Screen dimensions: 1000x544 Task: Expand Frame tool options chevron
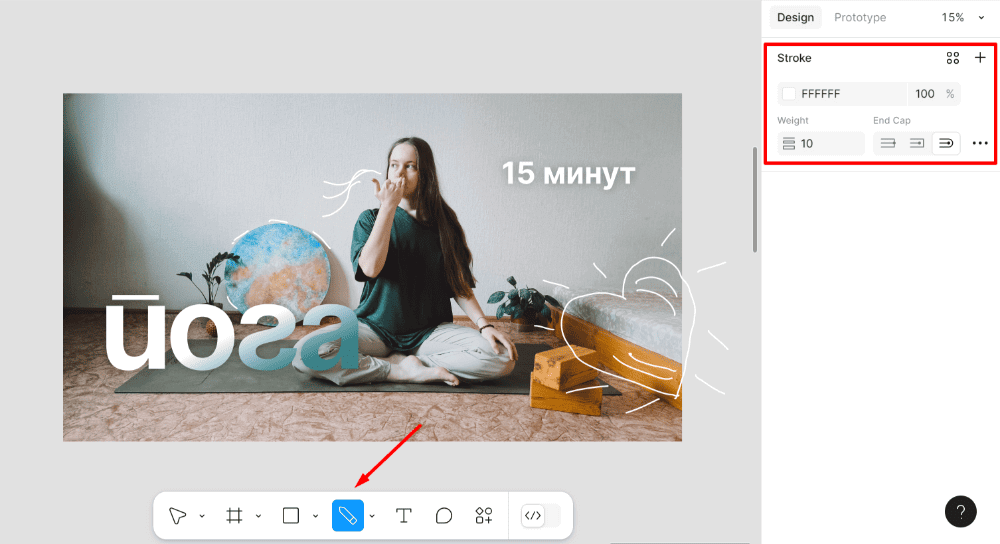tap(258, 516)
